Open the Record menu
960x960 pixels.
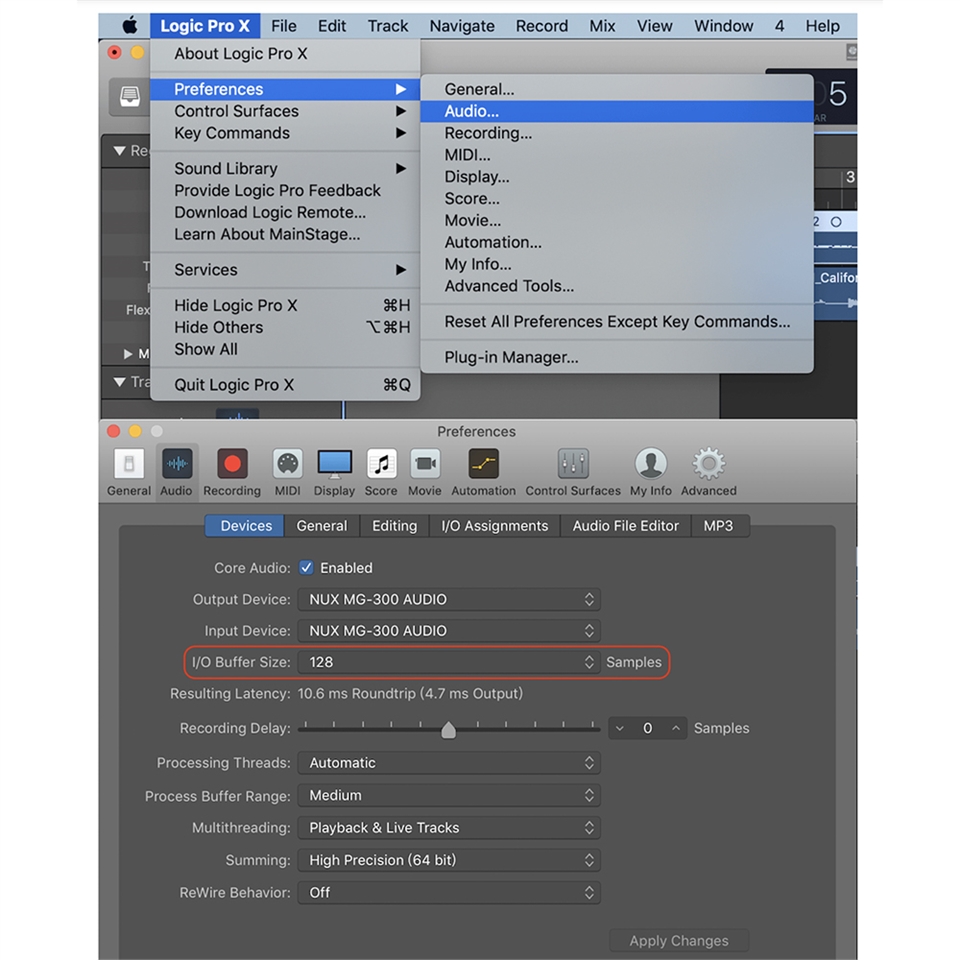tap(542, 26)
